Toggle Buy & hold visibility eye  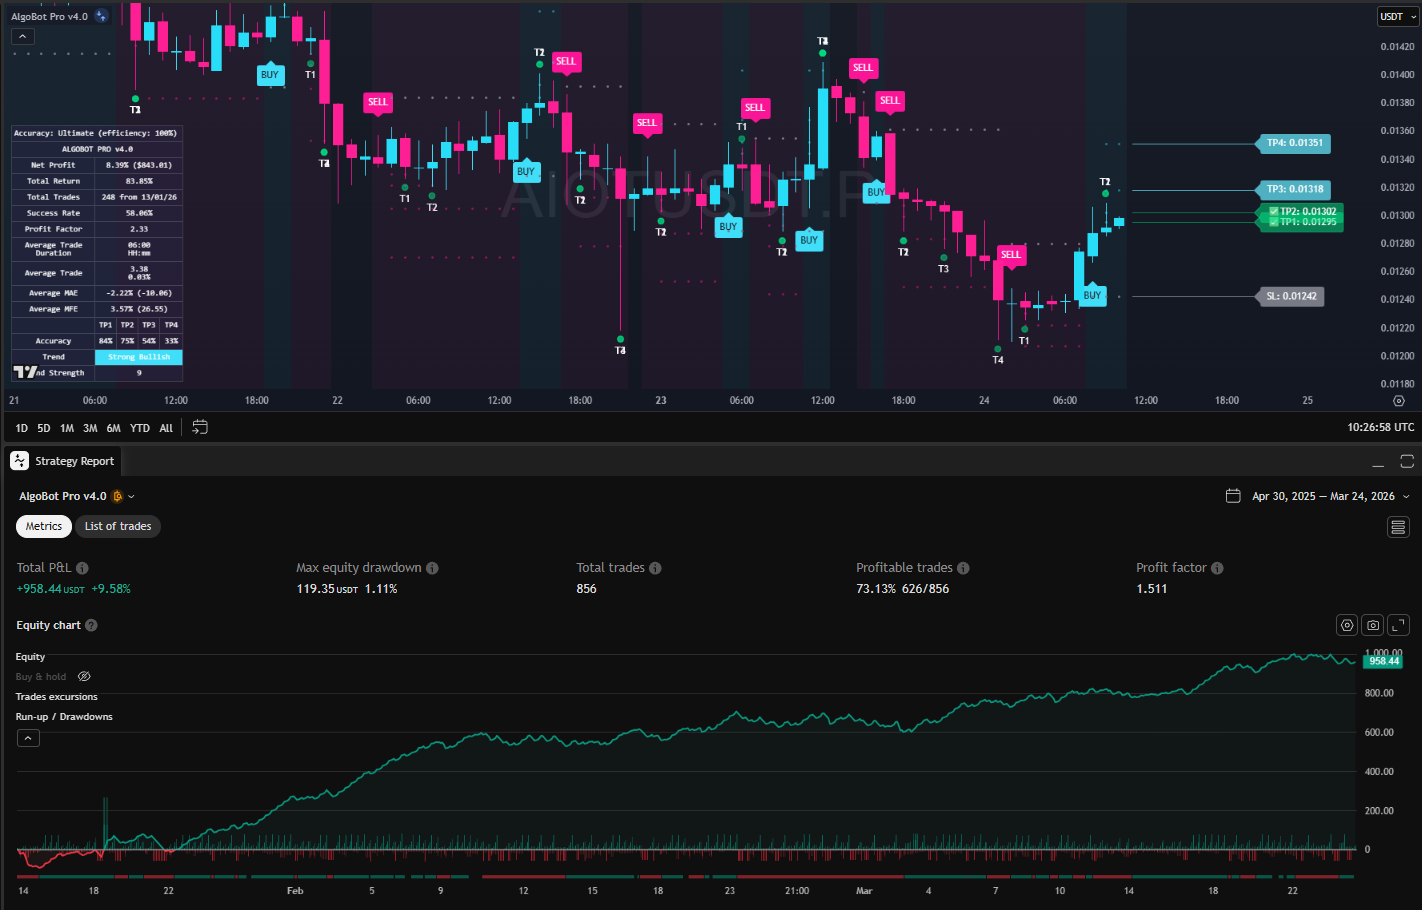tap(84, 677)
